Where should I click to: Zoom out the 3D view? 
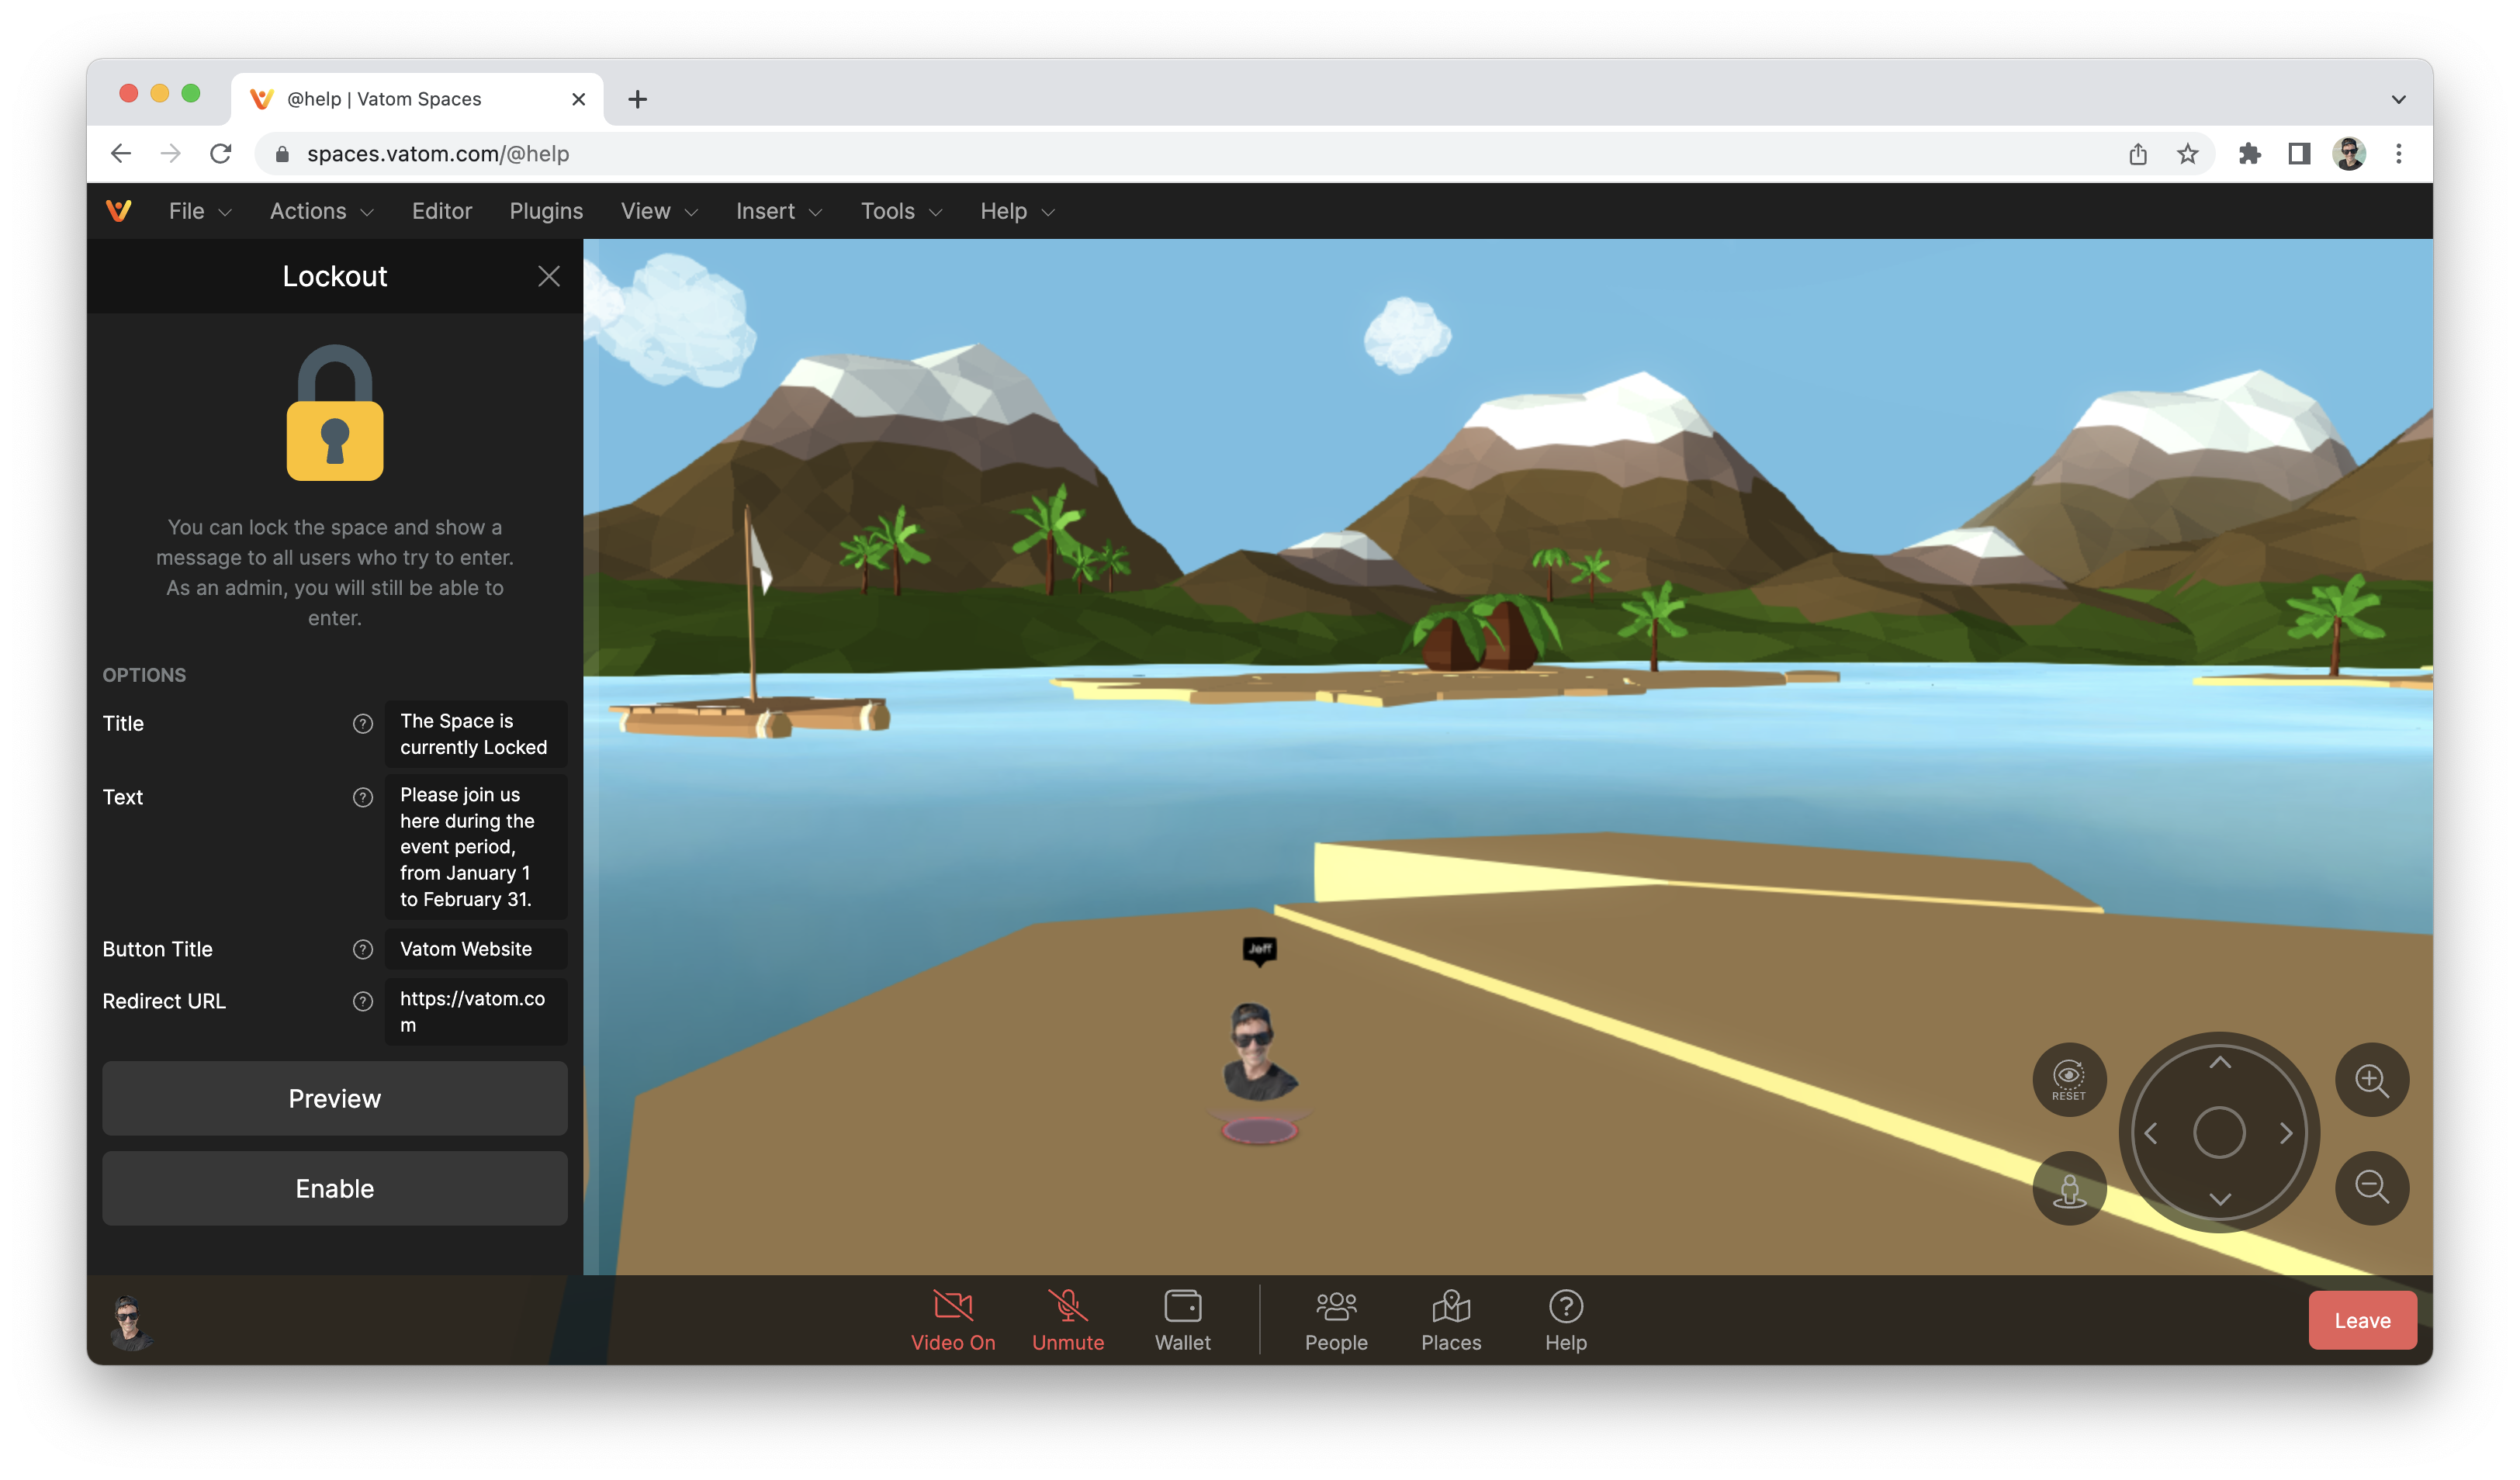point(2372,1188)
